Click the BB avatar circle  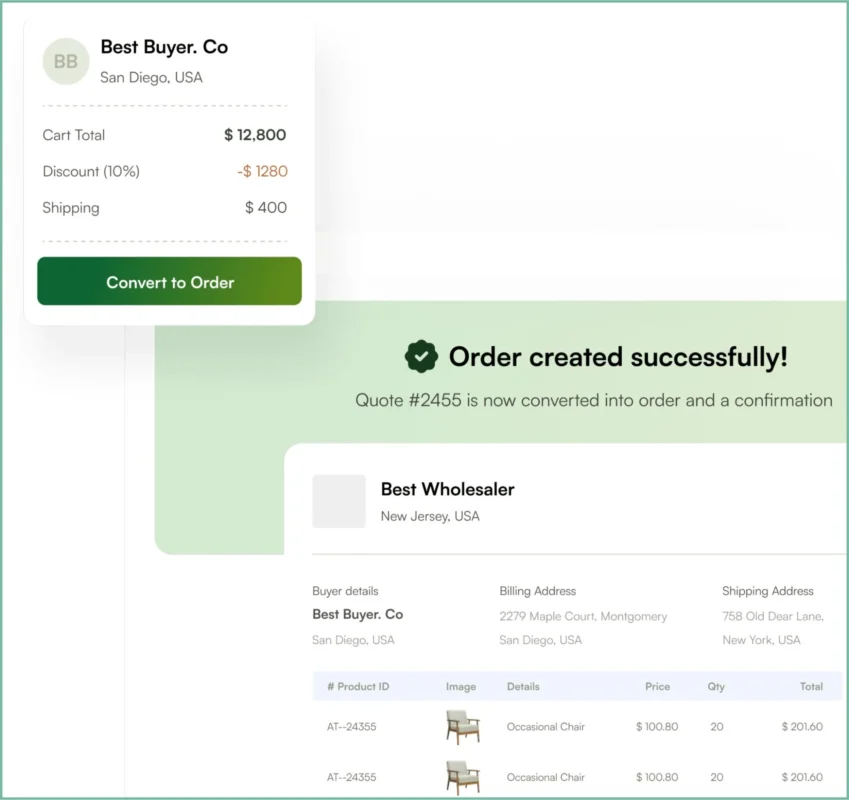pyautogui.click(x=66, y=62)
